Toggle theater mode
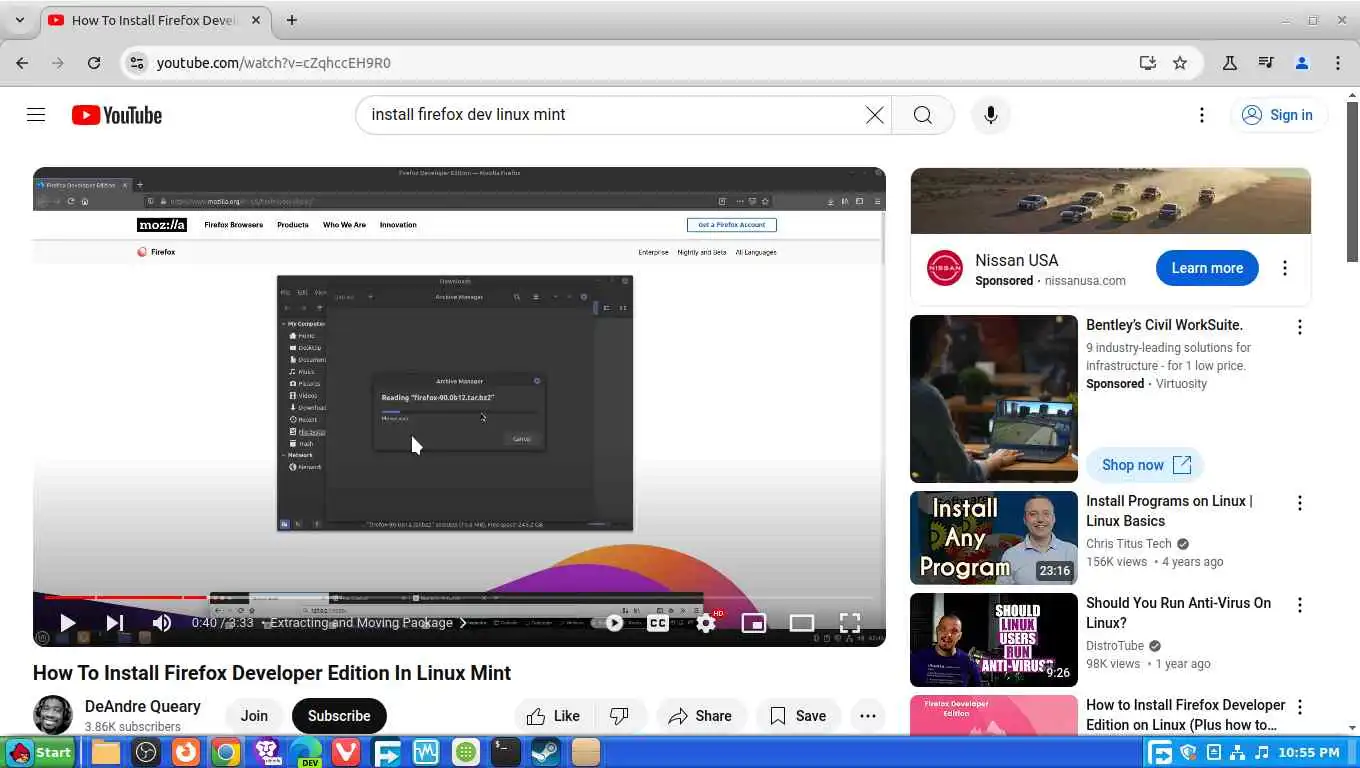 [x=802, y=623]
